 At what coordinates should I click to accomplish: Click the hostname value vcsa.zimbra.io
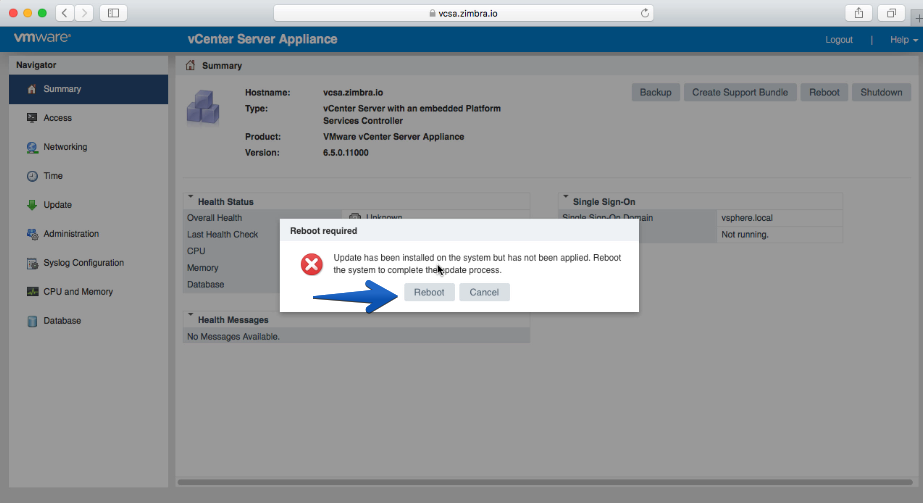[x=353, y=92]
